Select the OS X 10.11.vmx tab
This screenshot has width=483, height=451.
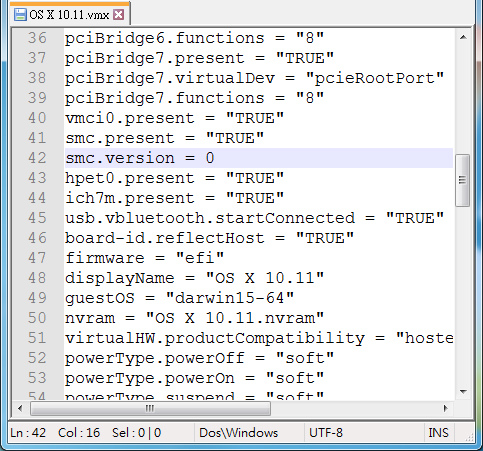pos(69,14)
